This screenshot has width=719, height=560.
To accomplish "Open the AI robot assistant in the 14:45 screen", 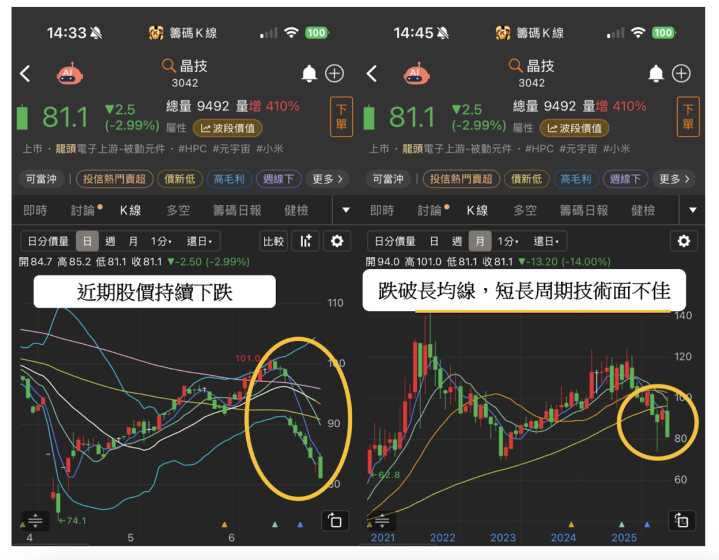I will 415,74.
